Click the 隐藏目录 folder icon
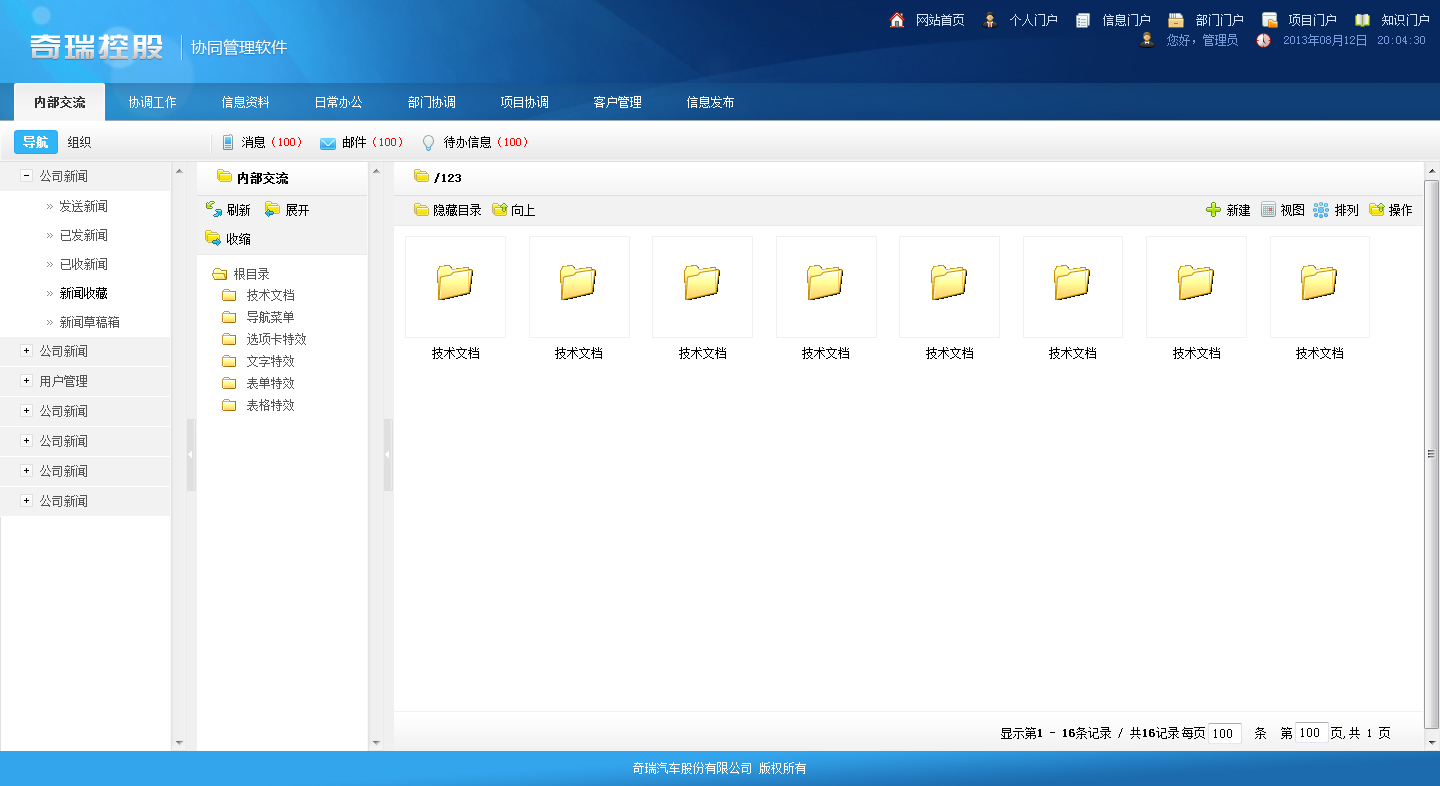1440x786 pixels. [x=421, y=209]
